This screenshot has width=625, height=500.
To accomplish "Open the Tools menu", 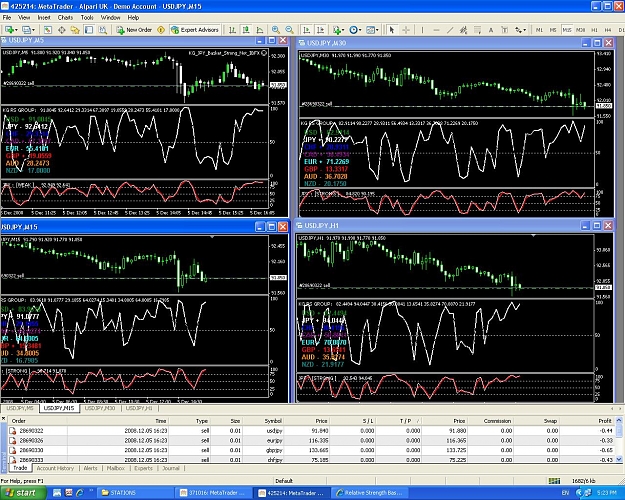I will (x=87, y=18).
